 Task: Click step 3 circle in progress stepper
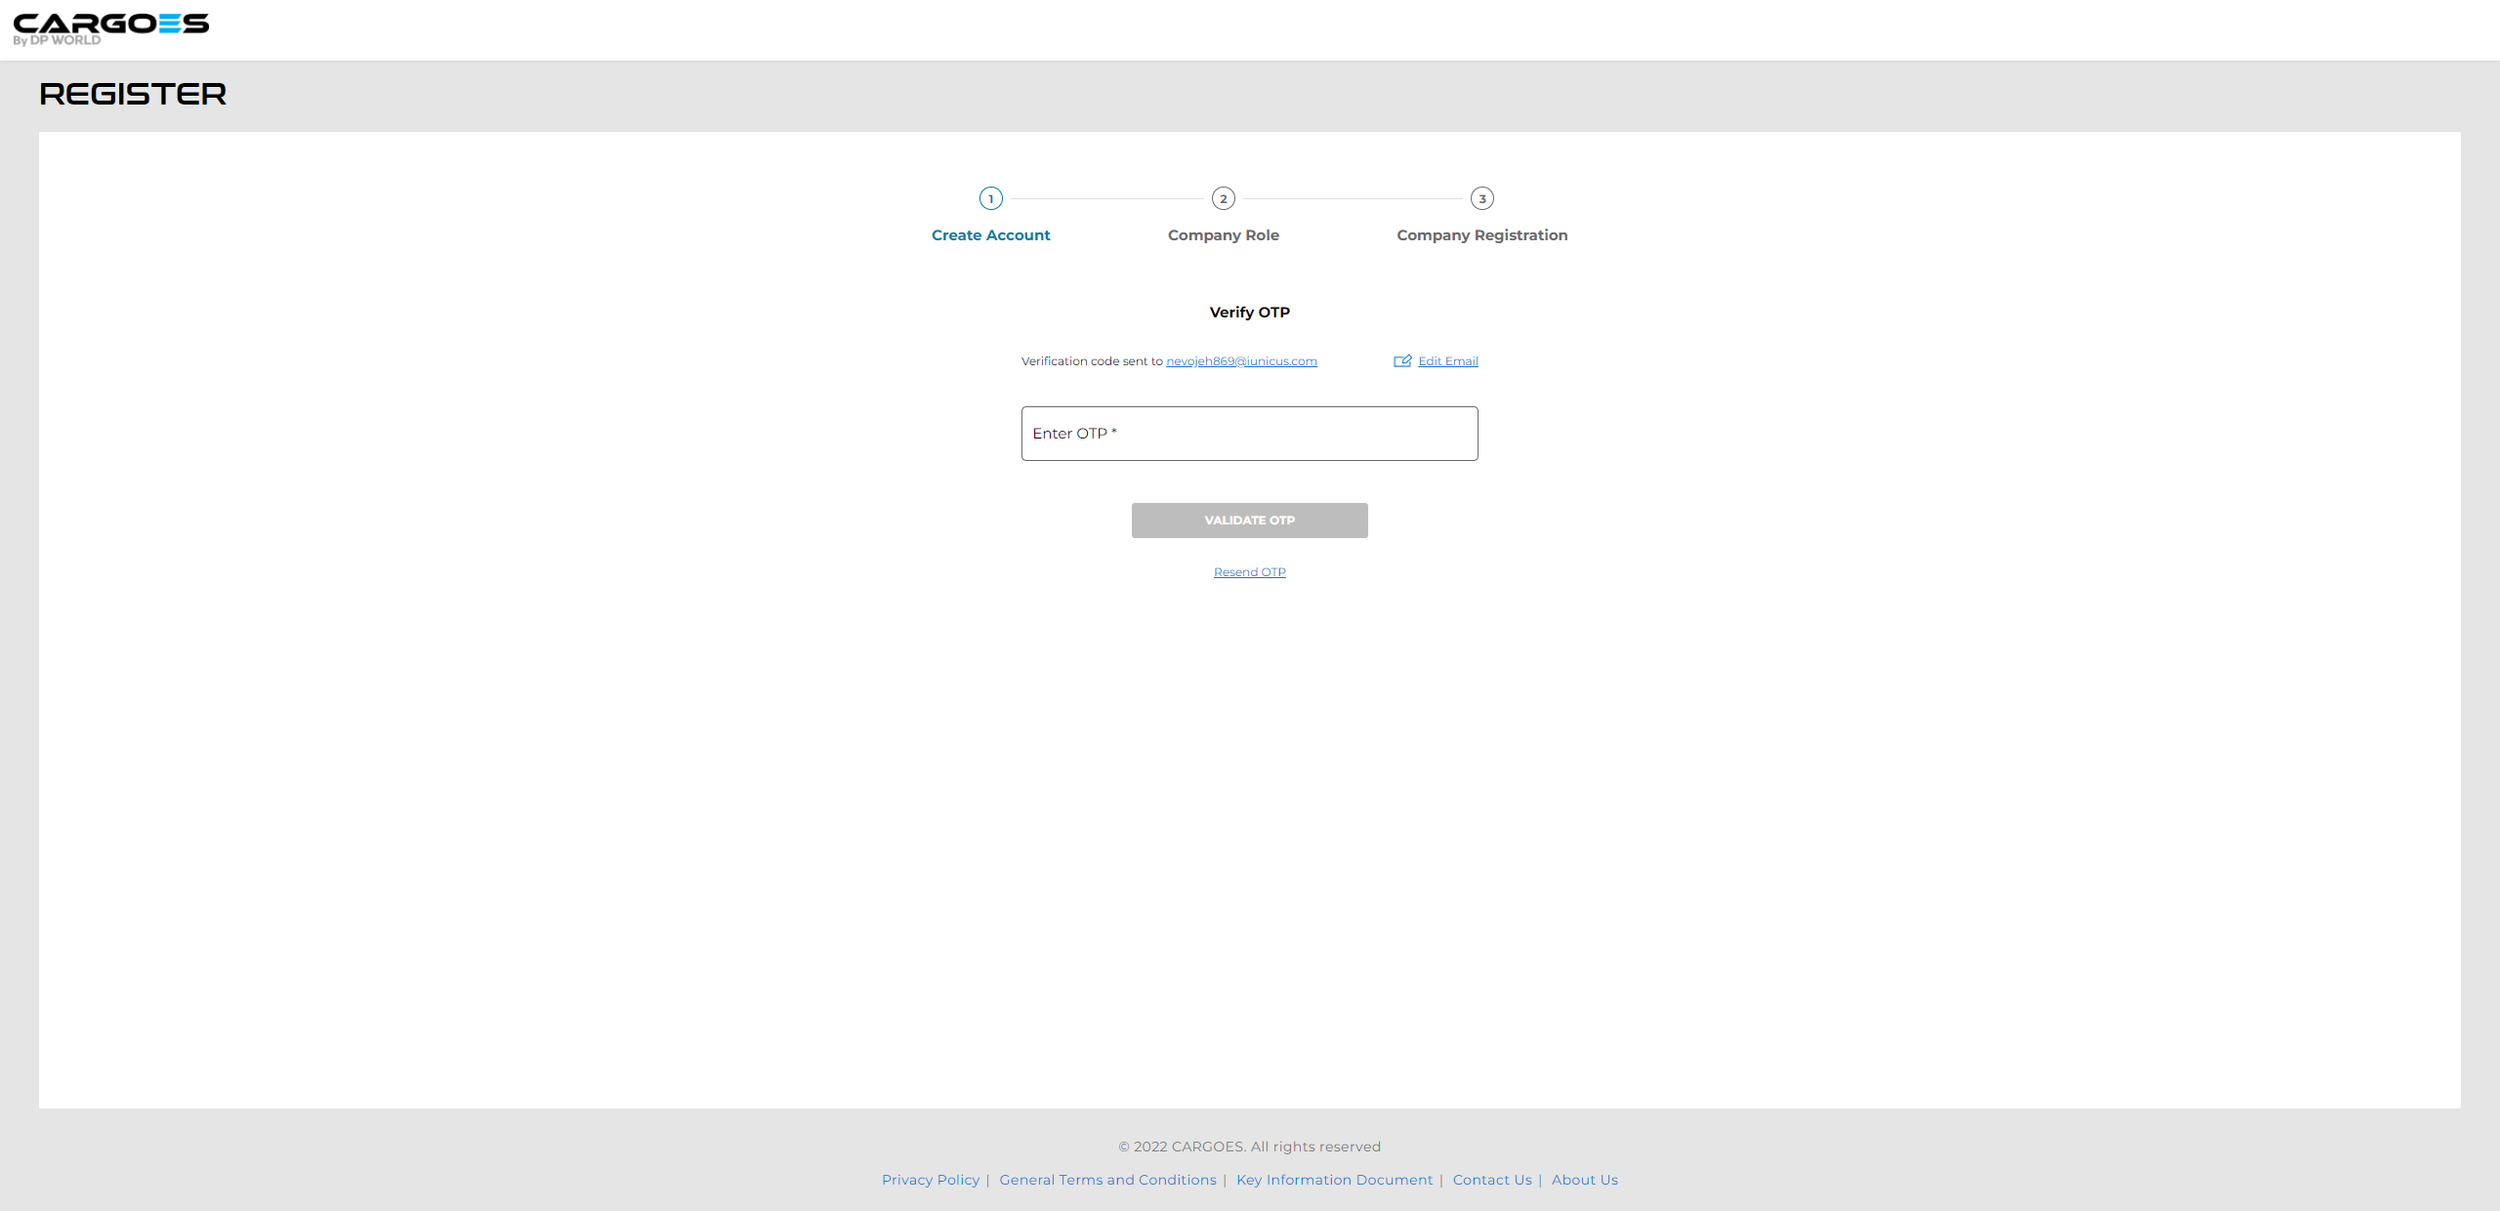point(1481,198)
